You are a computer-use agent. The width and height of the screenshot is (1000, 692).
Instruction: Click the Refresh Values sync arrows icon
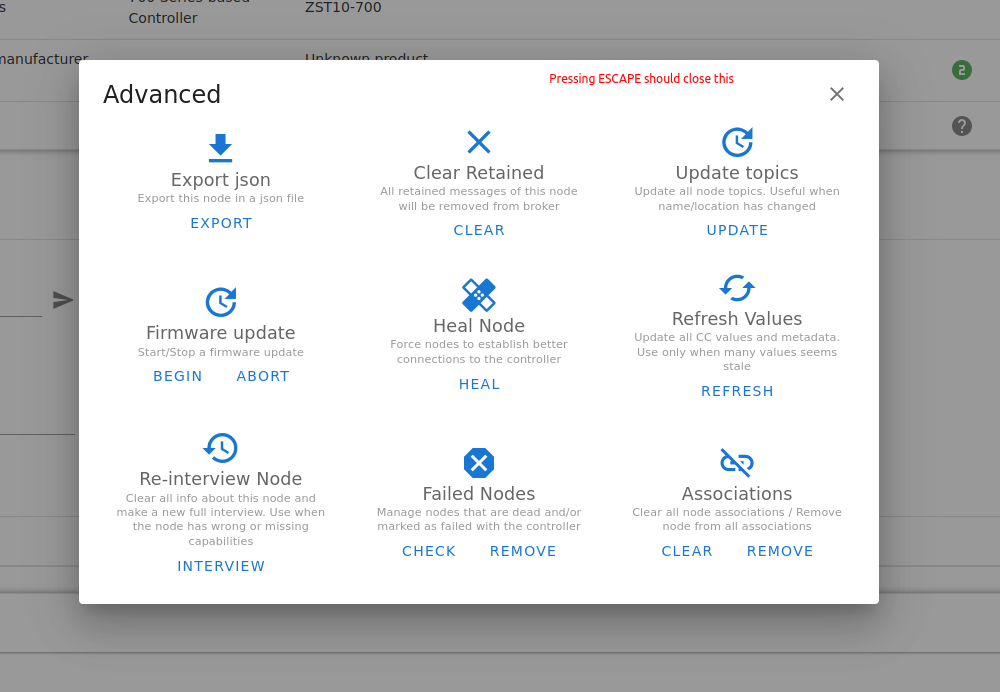click(x=737, y=288)
